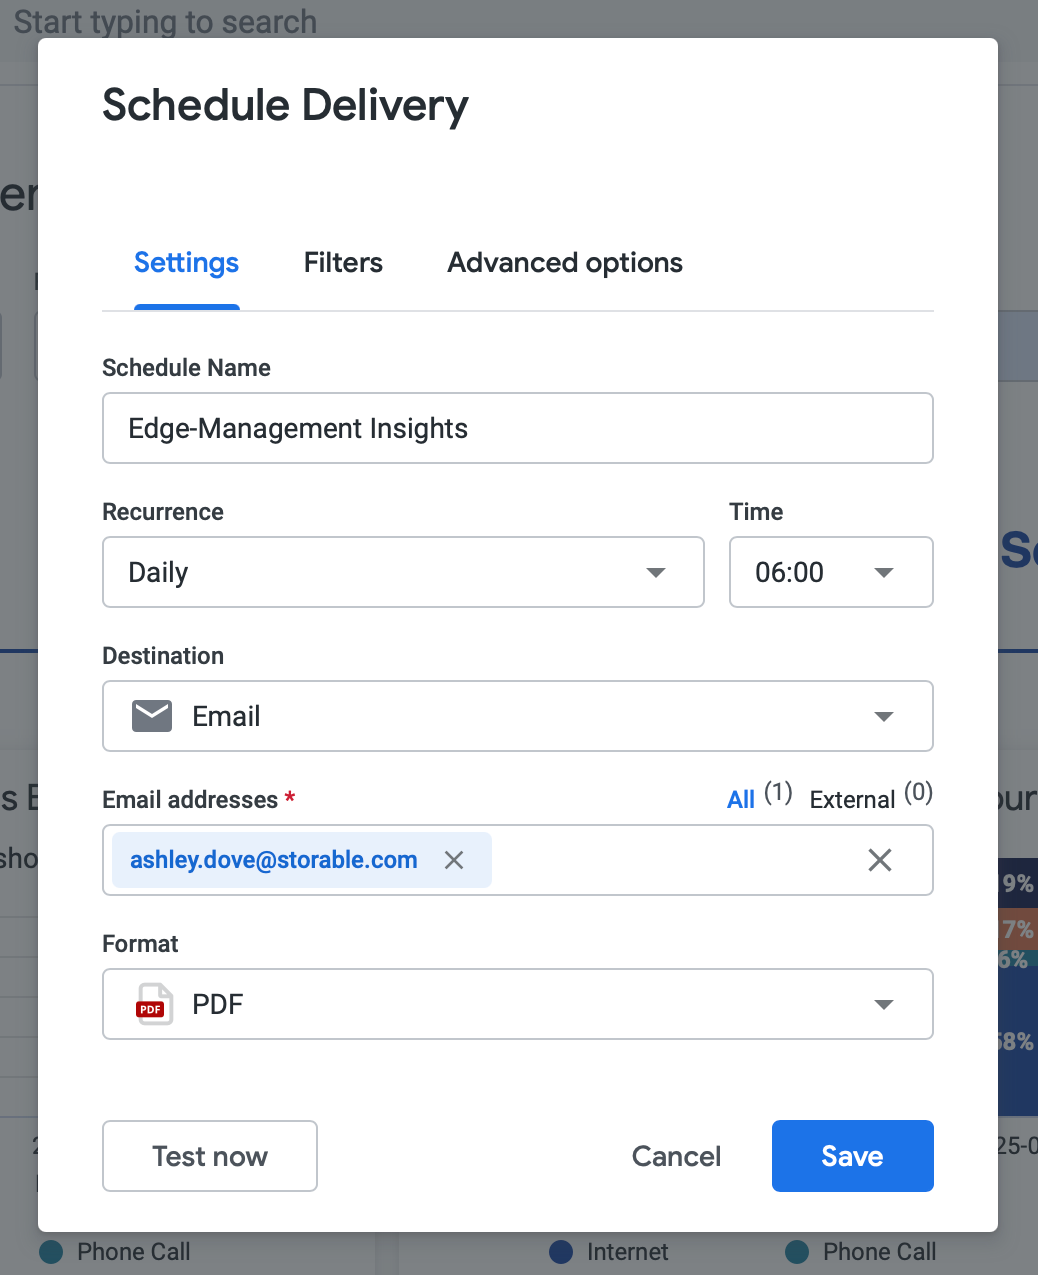Filter to External email addresses
This screenshot has height=1275, width=1038.
tap(852, 799)
